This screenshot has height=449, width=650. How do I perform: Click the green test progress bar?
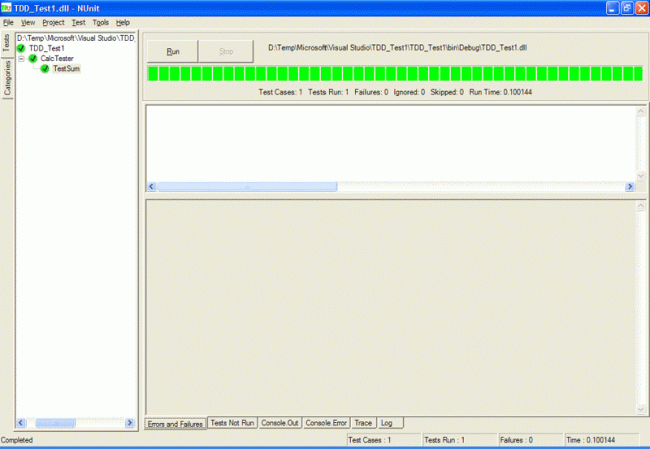(395, 74)
